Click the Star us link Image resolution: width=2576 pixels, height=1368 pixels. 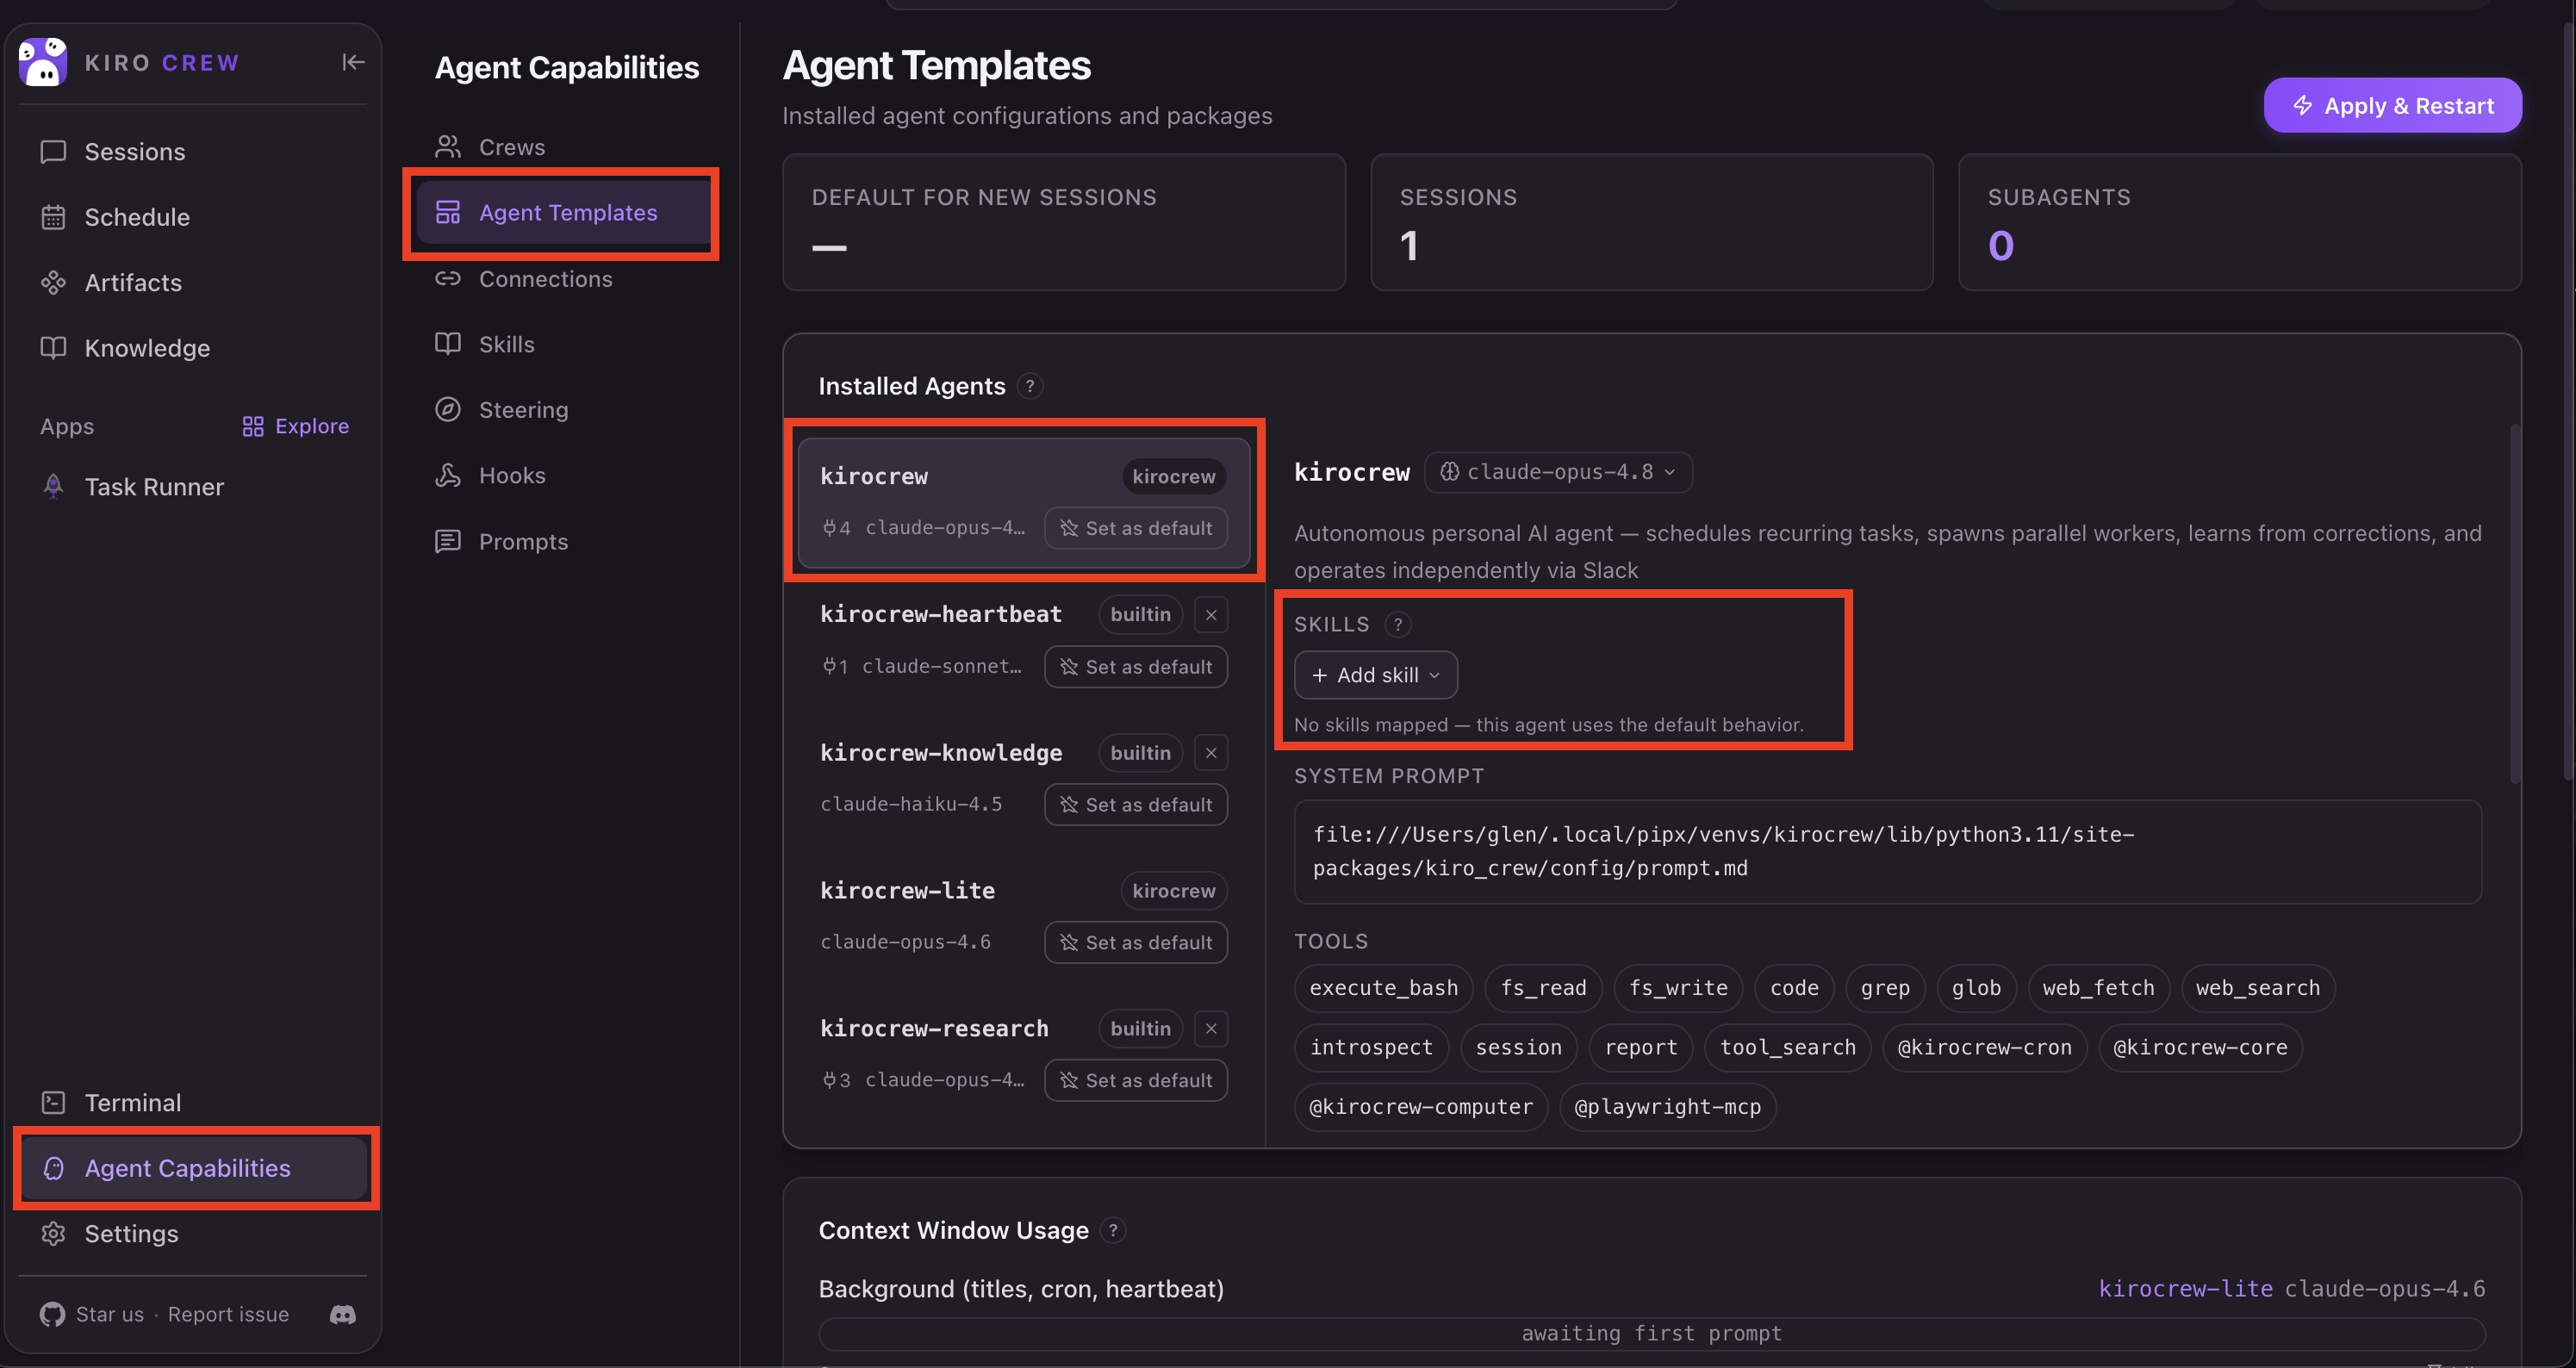(x=110, y=1314)
